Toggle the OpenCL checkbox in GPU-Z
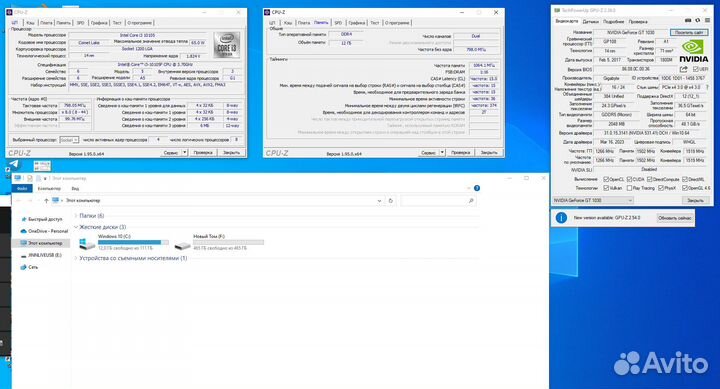720x389 pixels. click(x=606, y=179)
